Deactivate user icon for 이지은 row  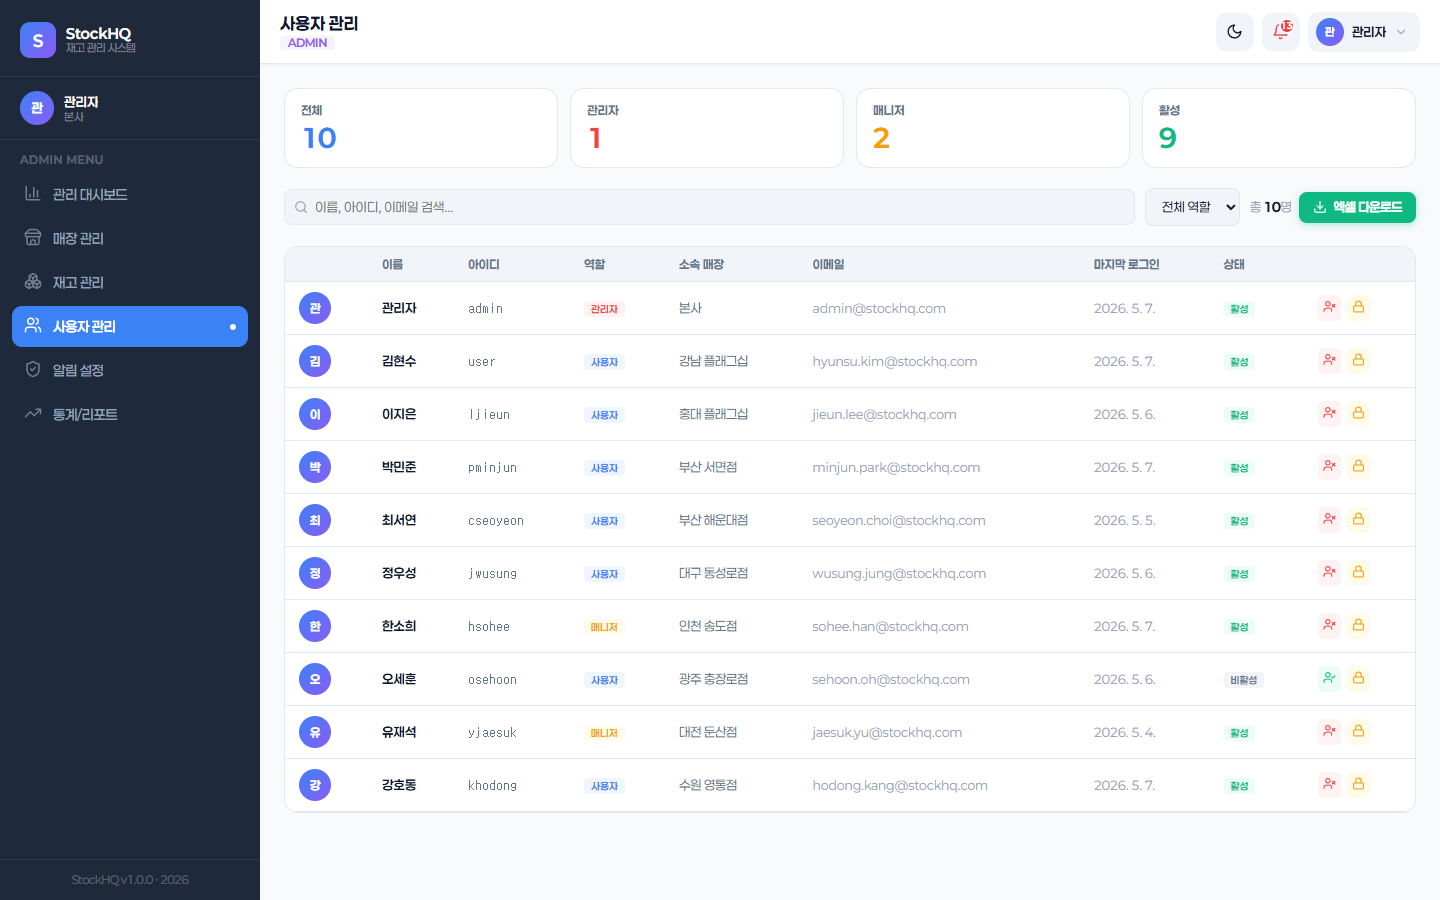(x=1329, y=413)
